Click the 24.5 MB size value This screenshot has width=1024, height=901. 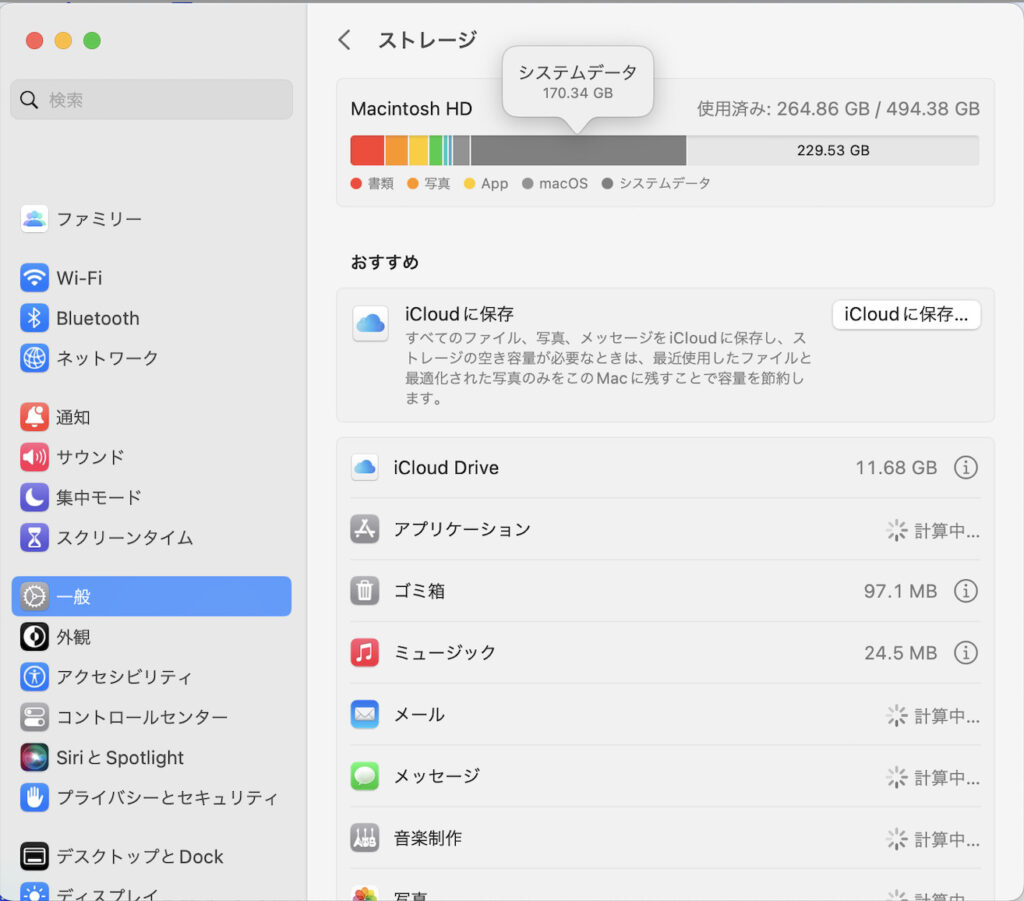pyautogui.click(x=901, y=653)
